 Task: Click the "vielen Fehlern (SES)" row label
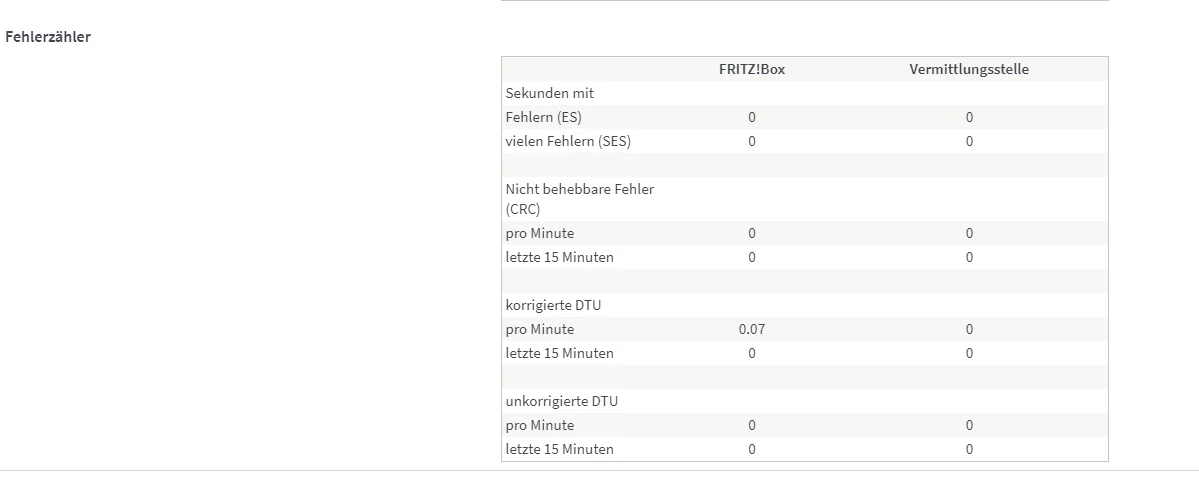[568, 141]
